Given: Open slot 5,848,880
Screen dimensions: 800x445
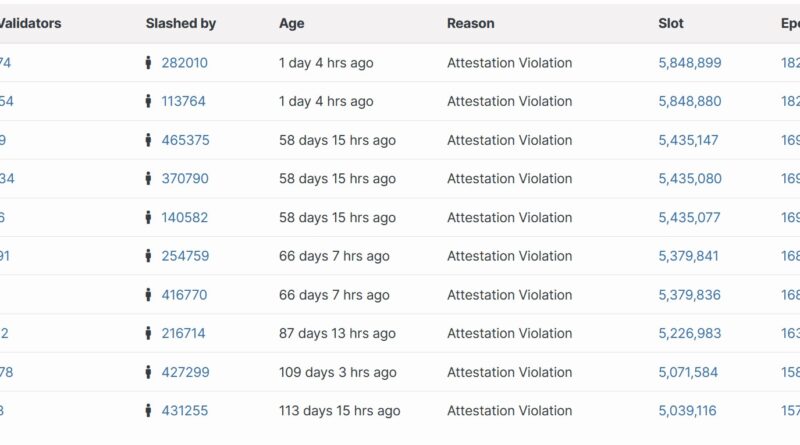Looking at the screenshot, I should 689,101.
